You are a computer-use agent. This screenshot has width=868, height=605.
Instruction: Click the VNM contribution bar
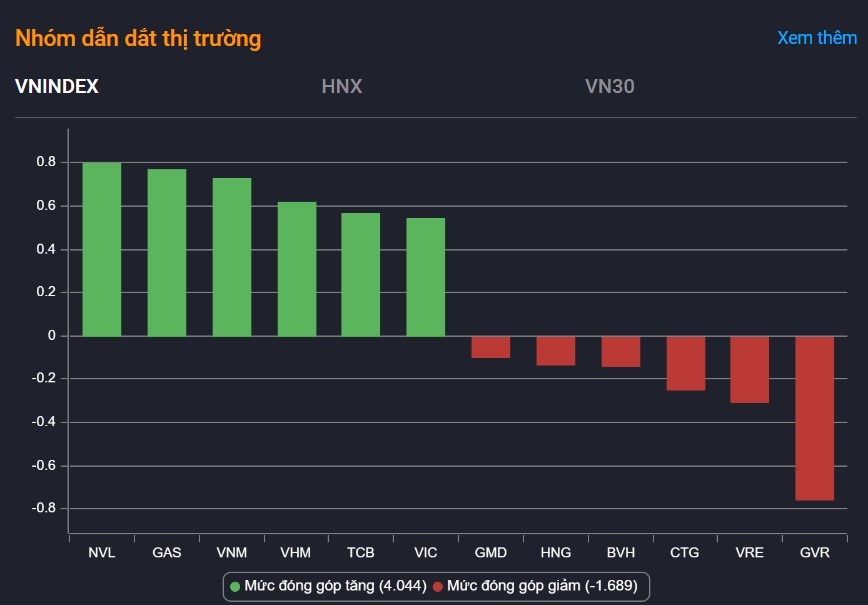coord(232,257)
